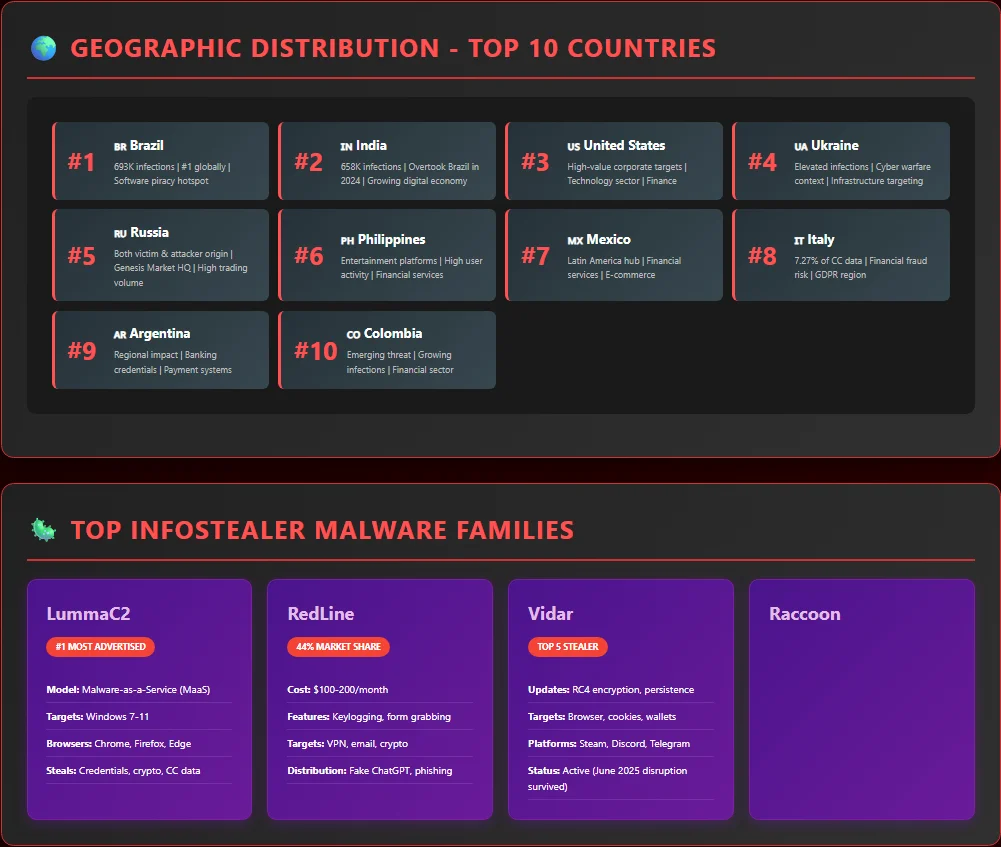Click Brazil's '693K infections' description text
Image resolution: width=1001 pixels, height=847 pixels.
pos(172,174)
